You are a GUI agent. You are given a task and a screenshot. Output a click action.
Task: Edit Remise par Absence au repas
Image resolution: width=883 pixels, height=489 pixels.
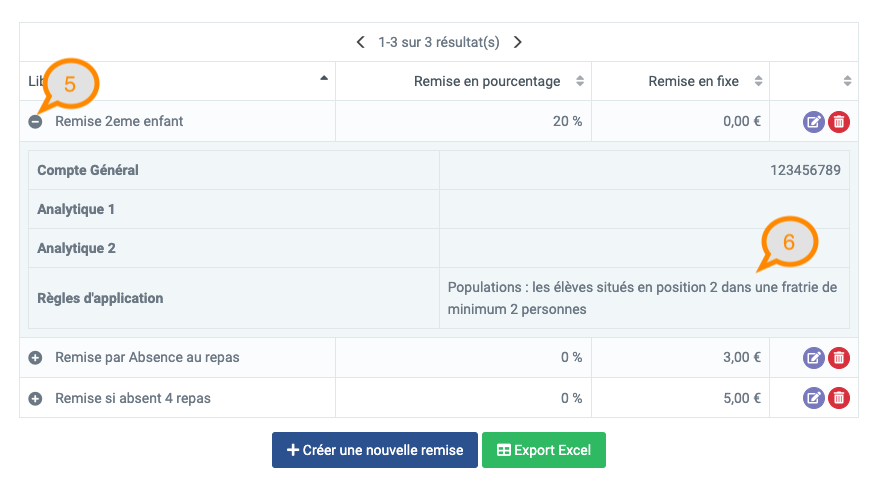coord(813,358)
